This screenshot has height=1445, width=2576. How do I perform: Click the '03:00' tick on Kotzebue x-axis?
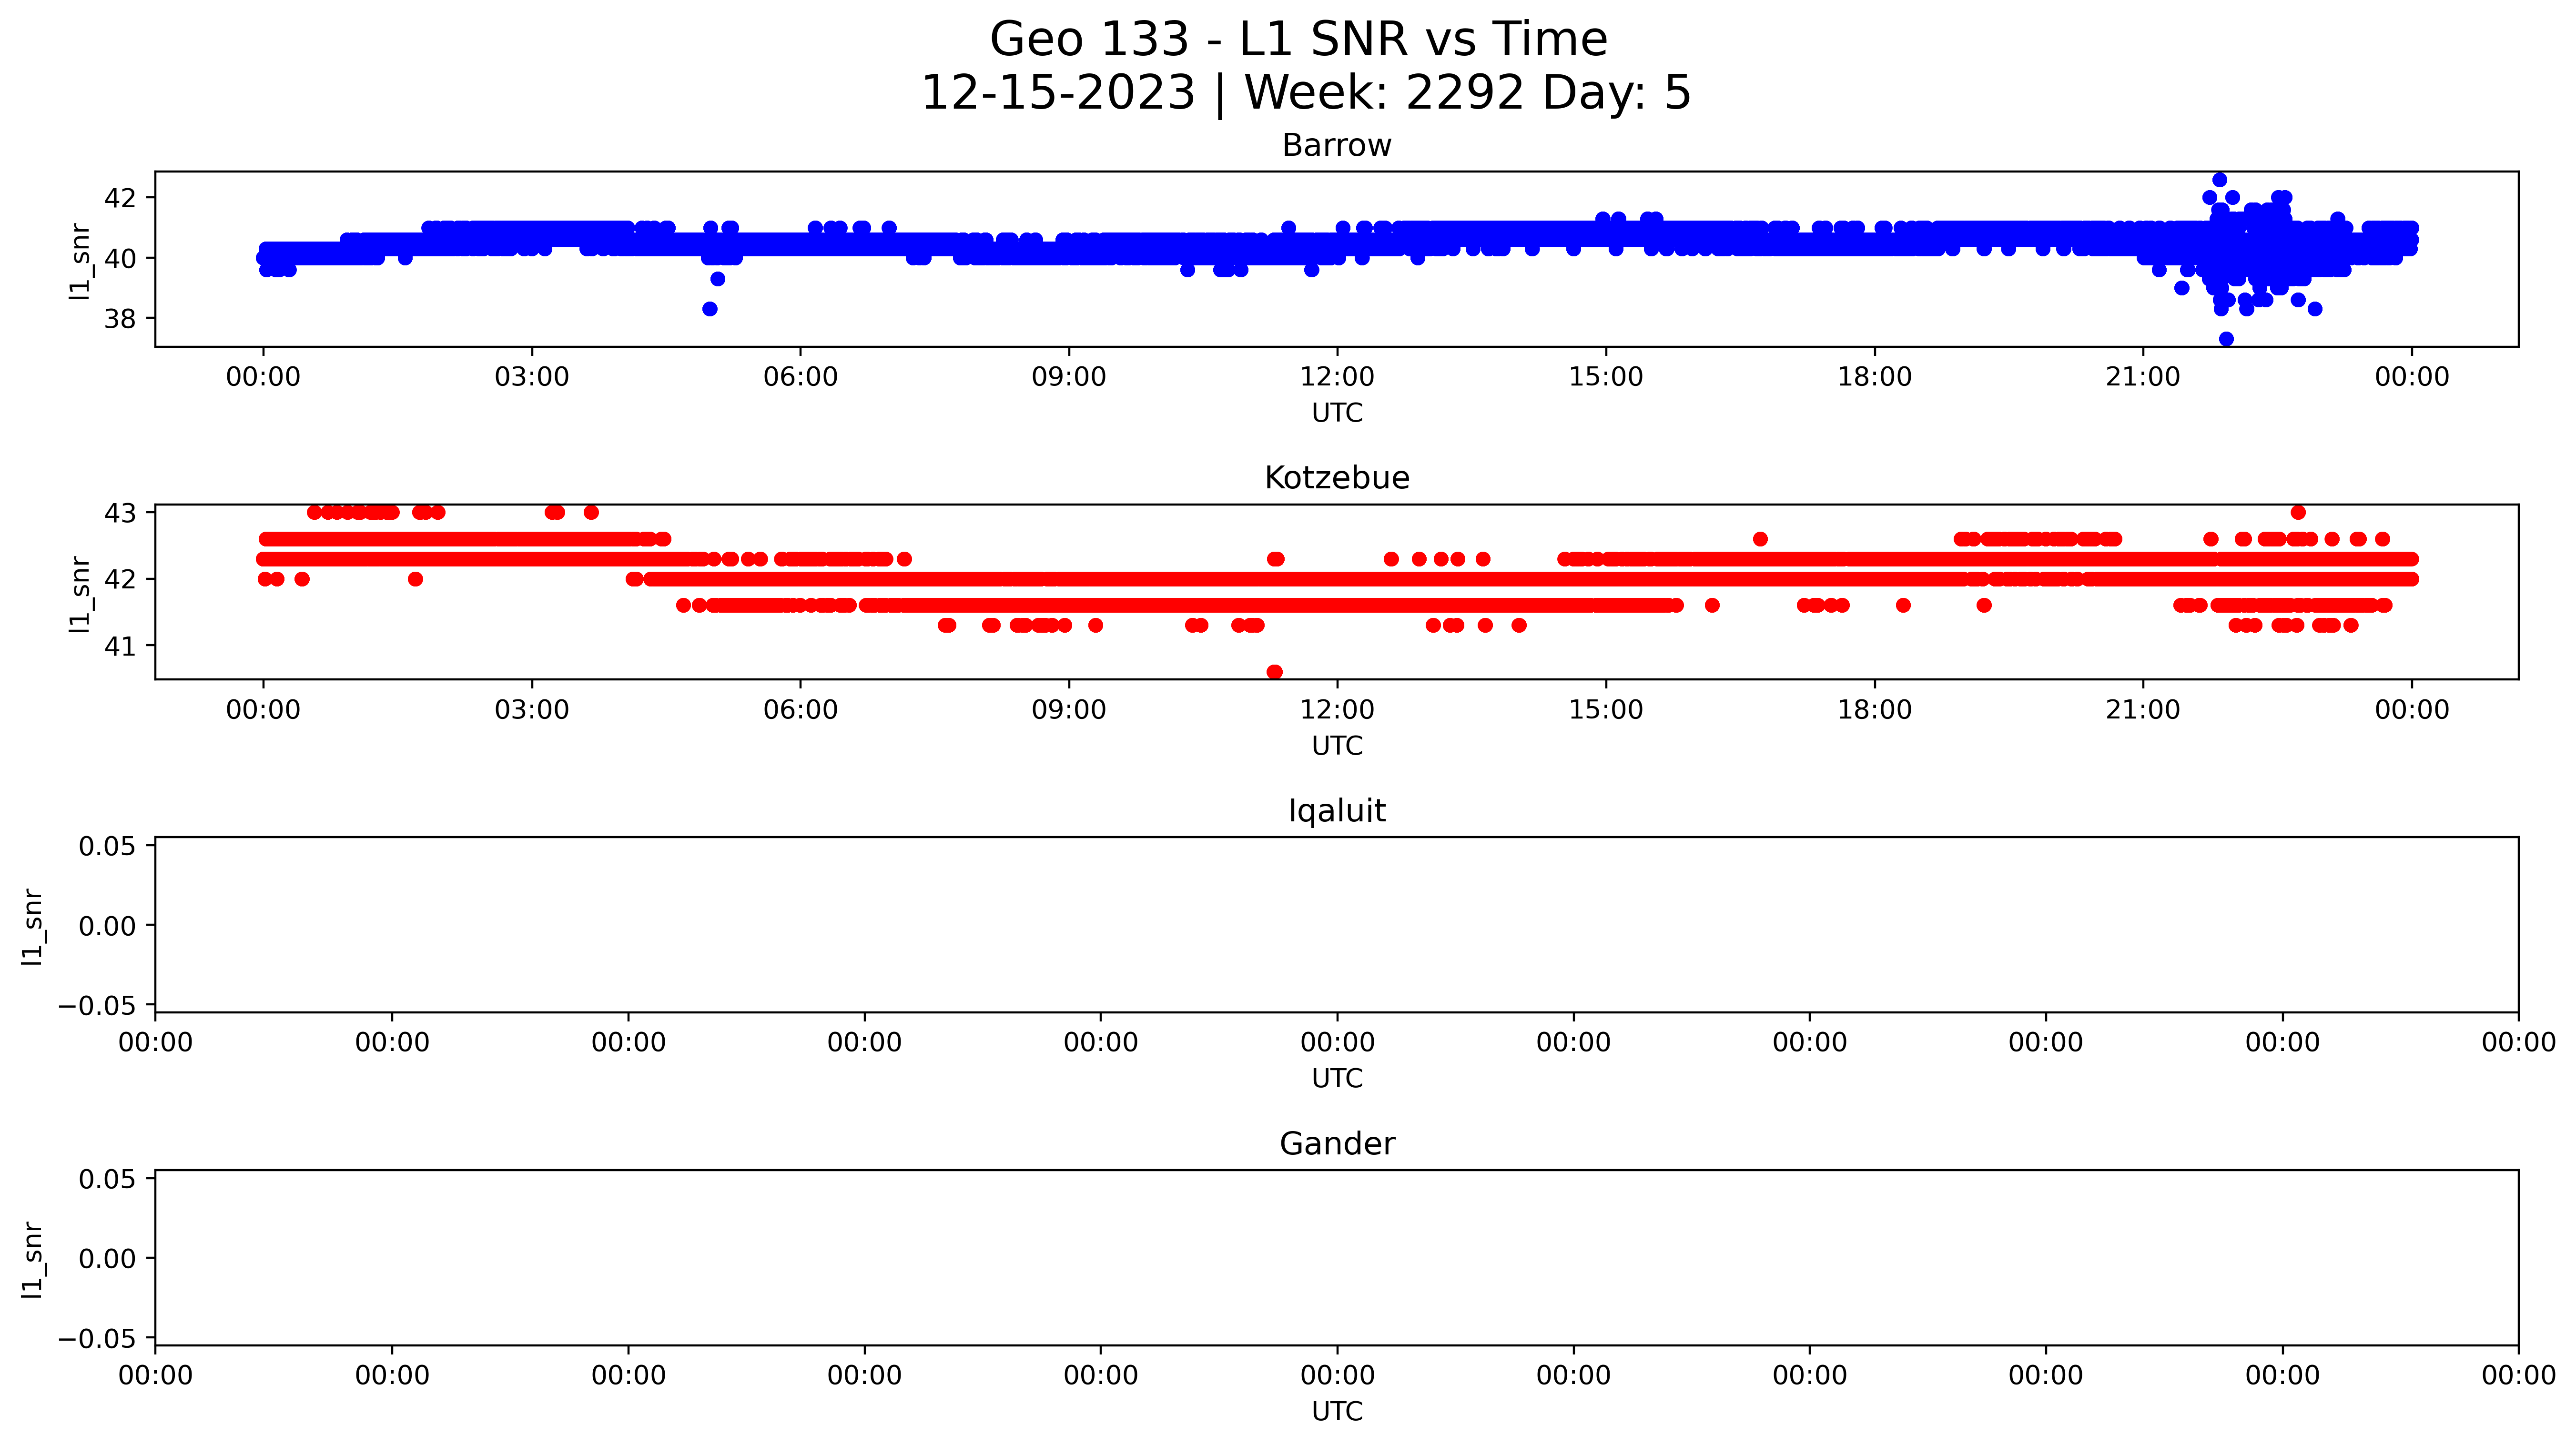tap(532, 710)
